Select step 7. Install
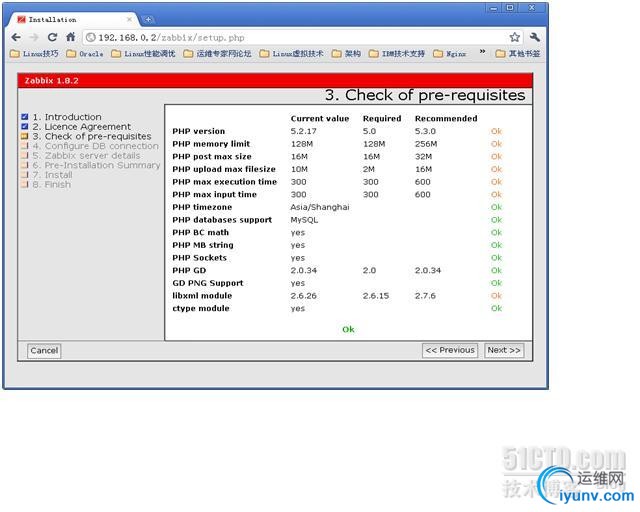The image size is (640, 512). coord(52,175)
